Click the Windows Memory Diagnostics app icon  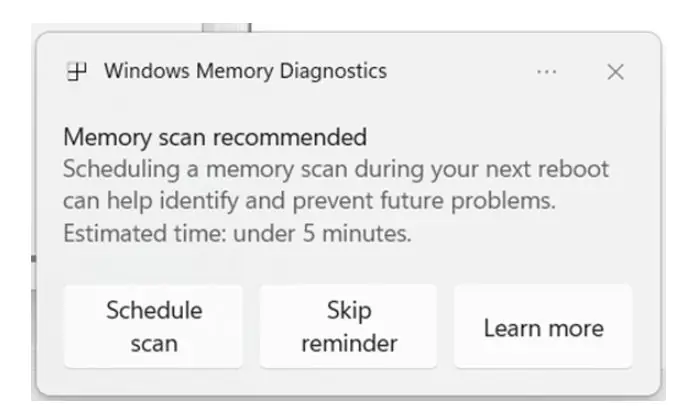click(x=76, y=72)
